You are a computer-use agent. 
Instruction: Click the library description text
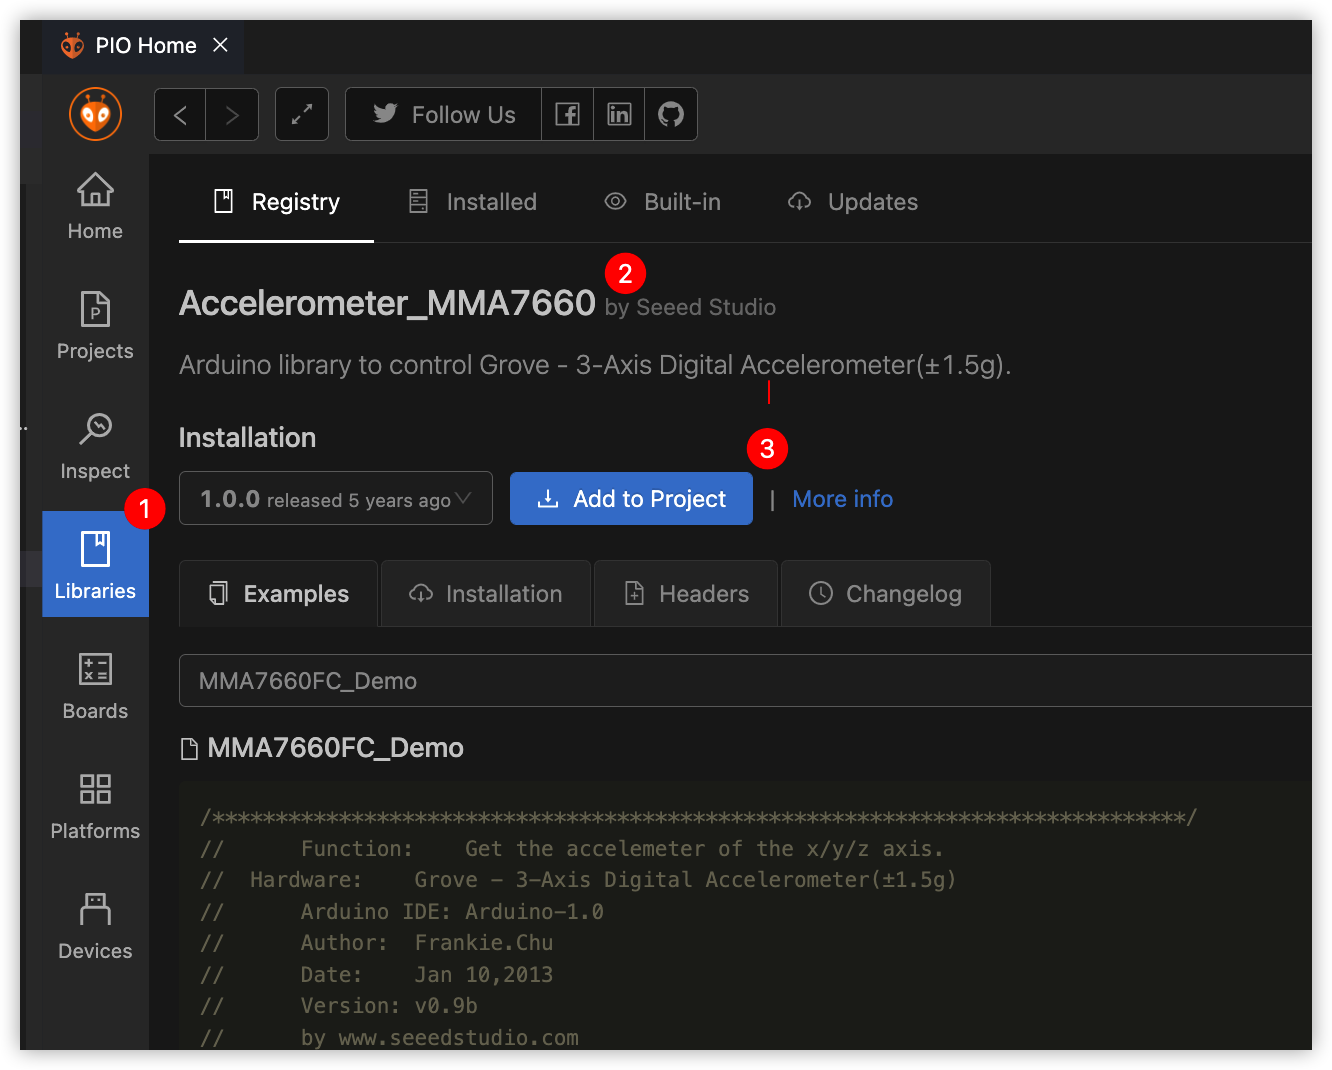[x=595, y=365]
